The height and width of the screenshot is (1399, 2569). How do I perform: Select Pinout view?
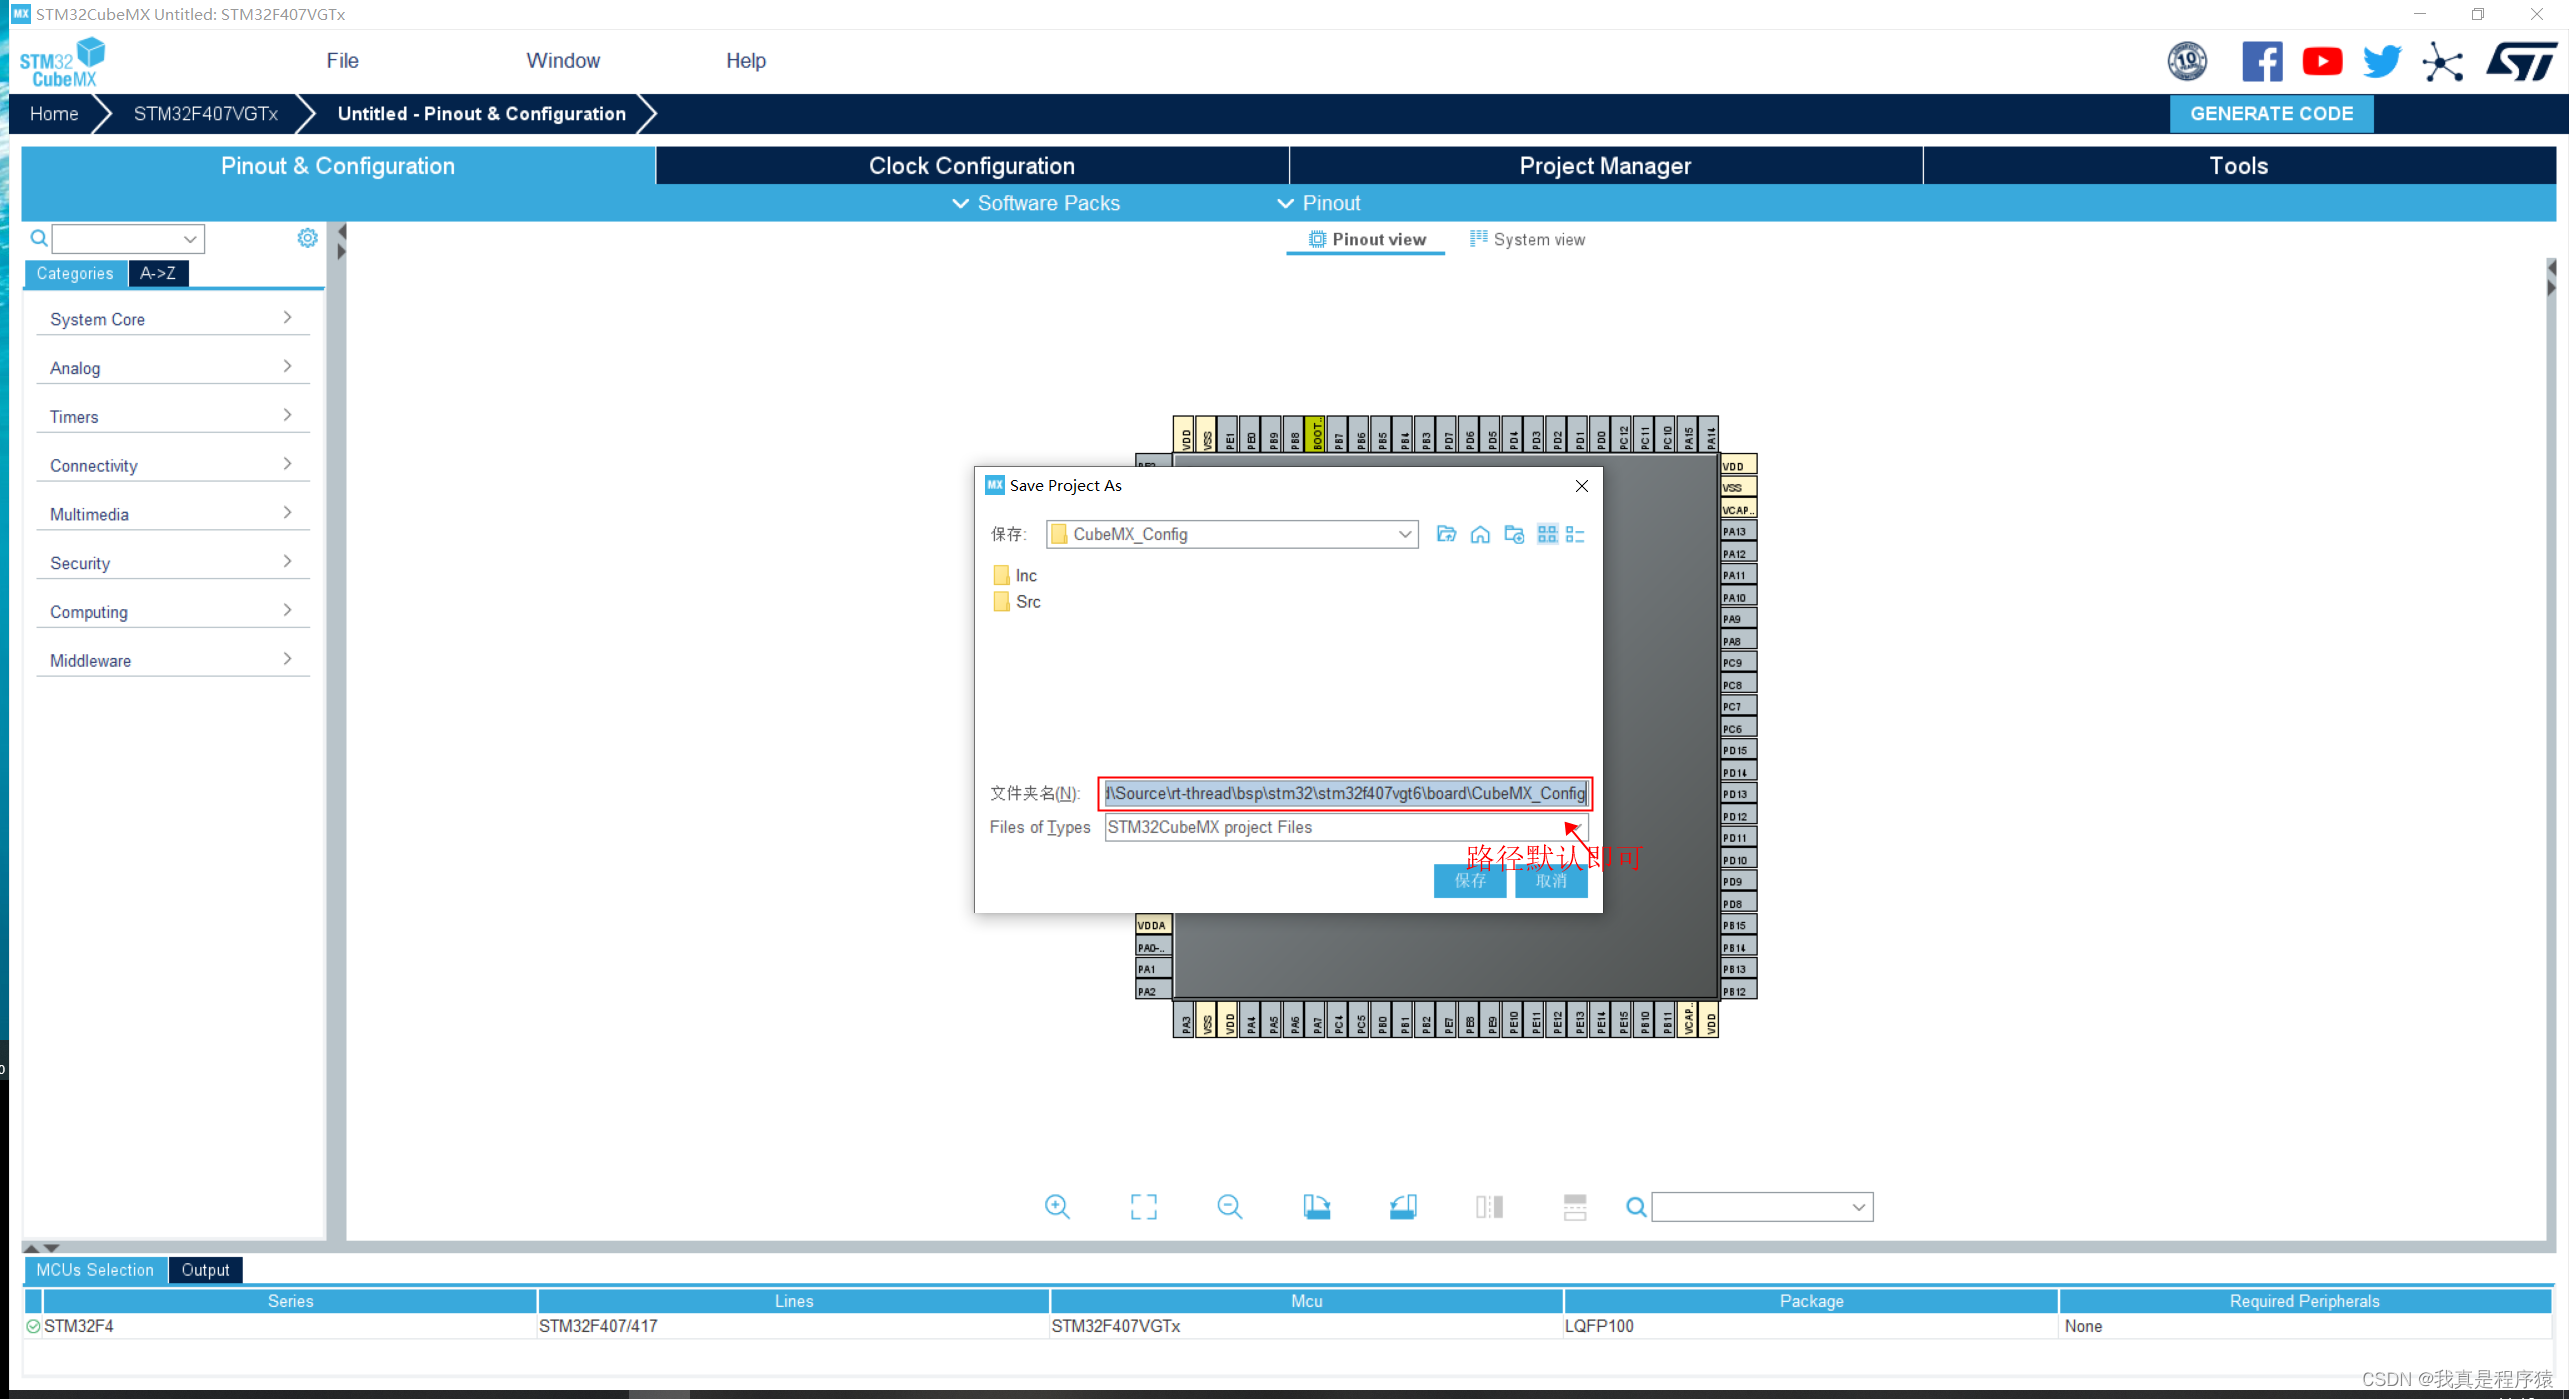pos(1367,239)
